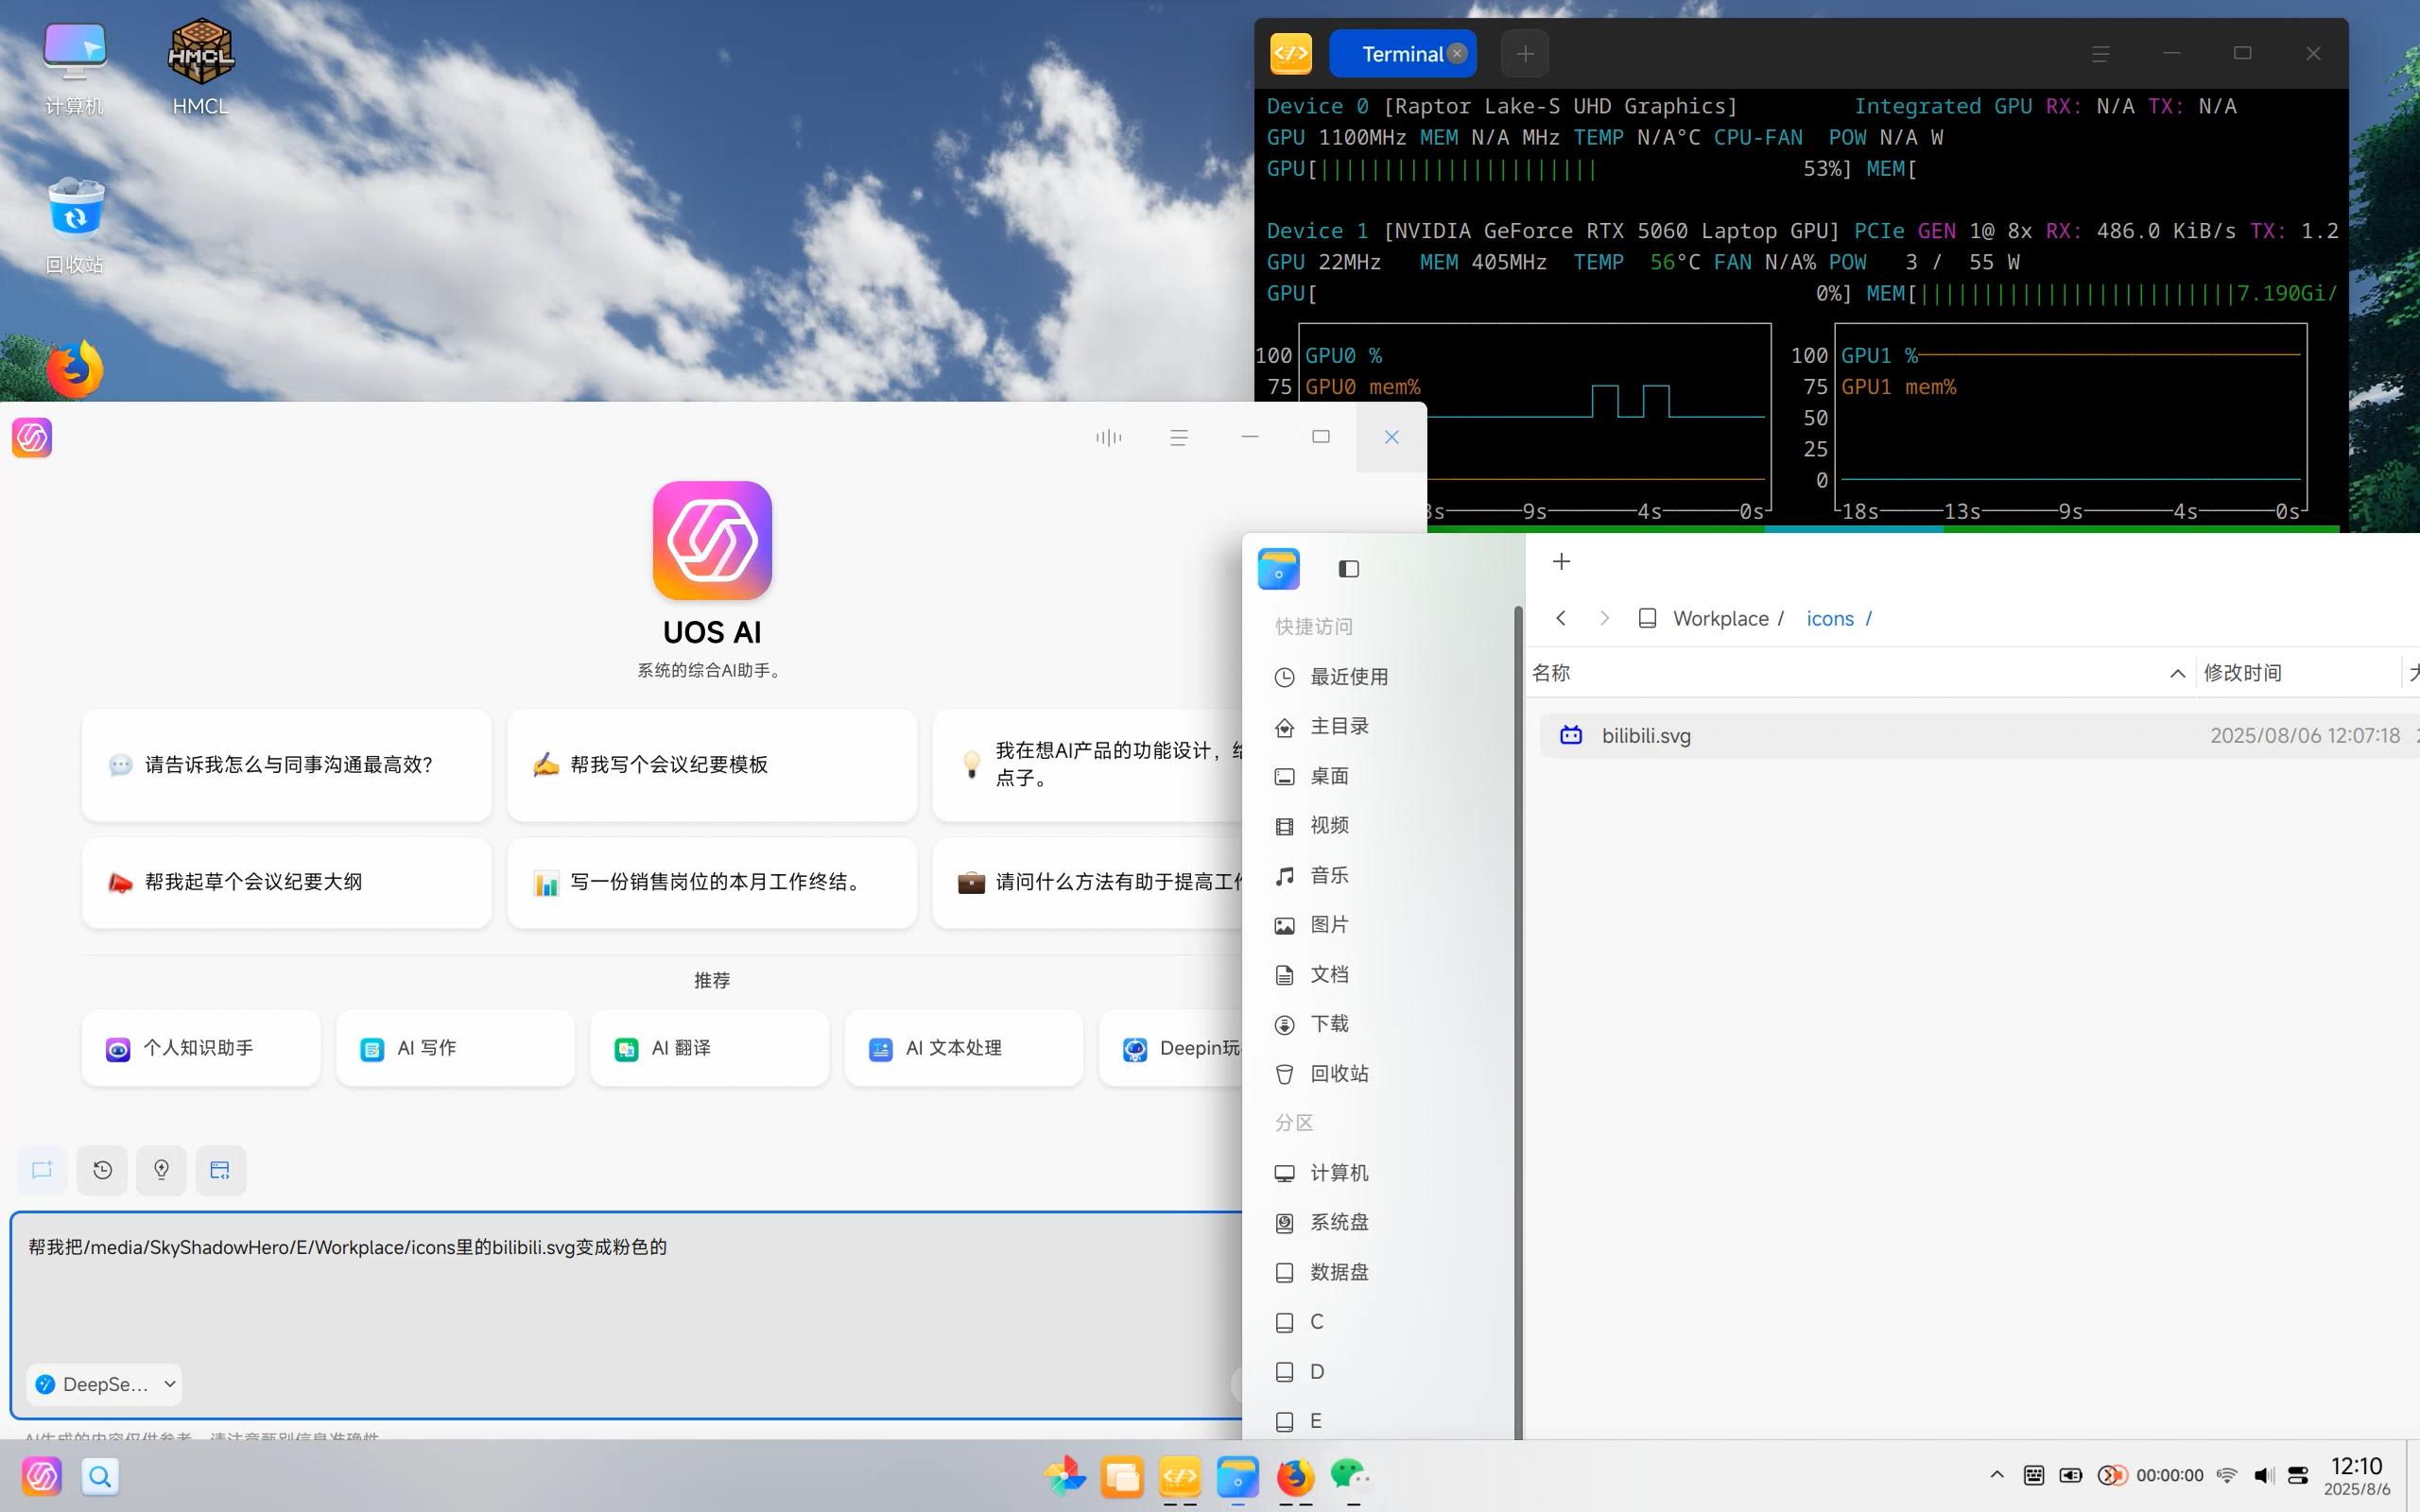
Task: Select the bilibili.svg file
Action: tap(1980, 735)
